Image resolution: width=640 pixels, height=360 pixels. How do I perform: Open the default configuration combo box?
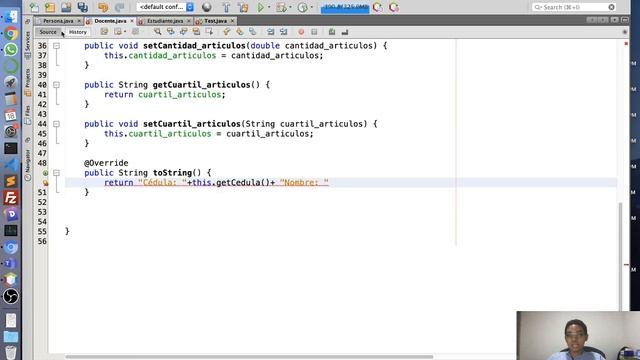pos(166,7)
